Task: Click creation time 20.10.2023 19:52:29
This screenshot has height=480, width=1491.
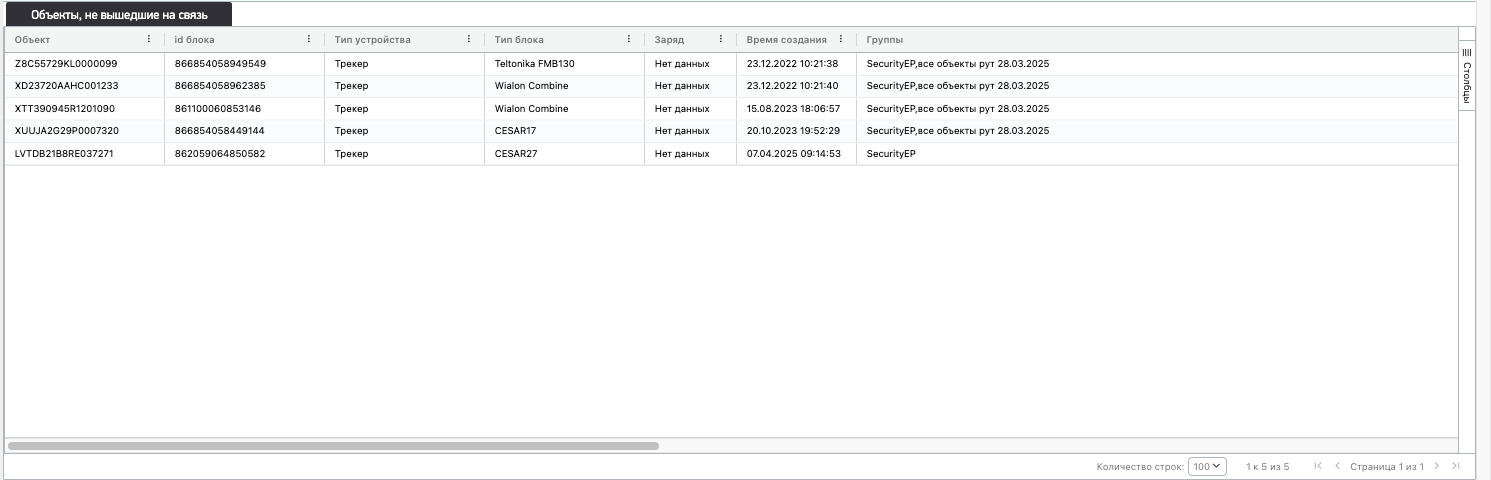Action: click(x=794, y=131)
